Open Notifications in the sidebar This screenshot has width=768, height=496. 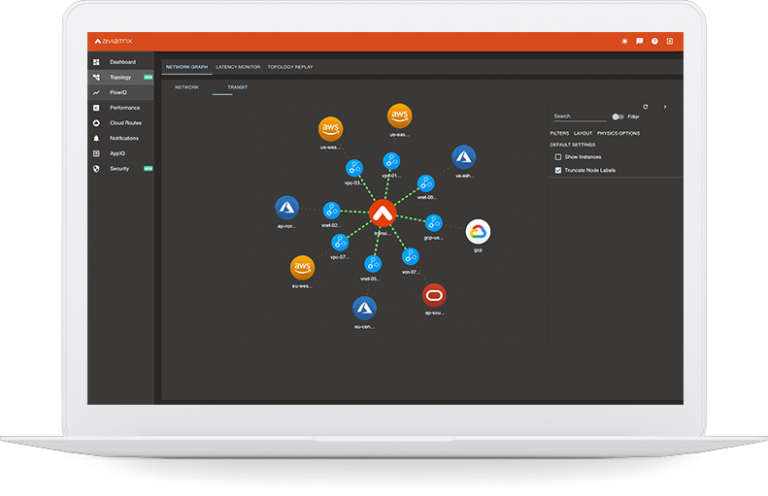120,138
